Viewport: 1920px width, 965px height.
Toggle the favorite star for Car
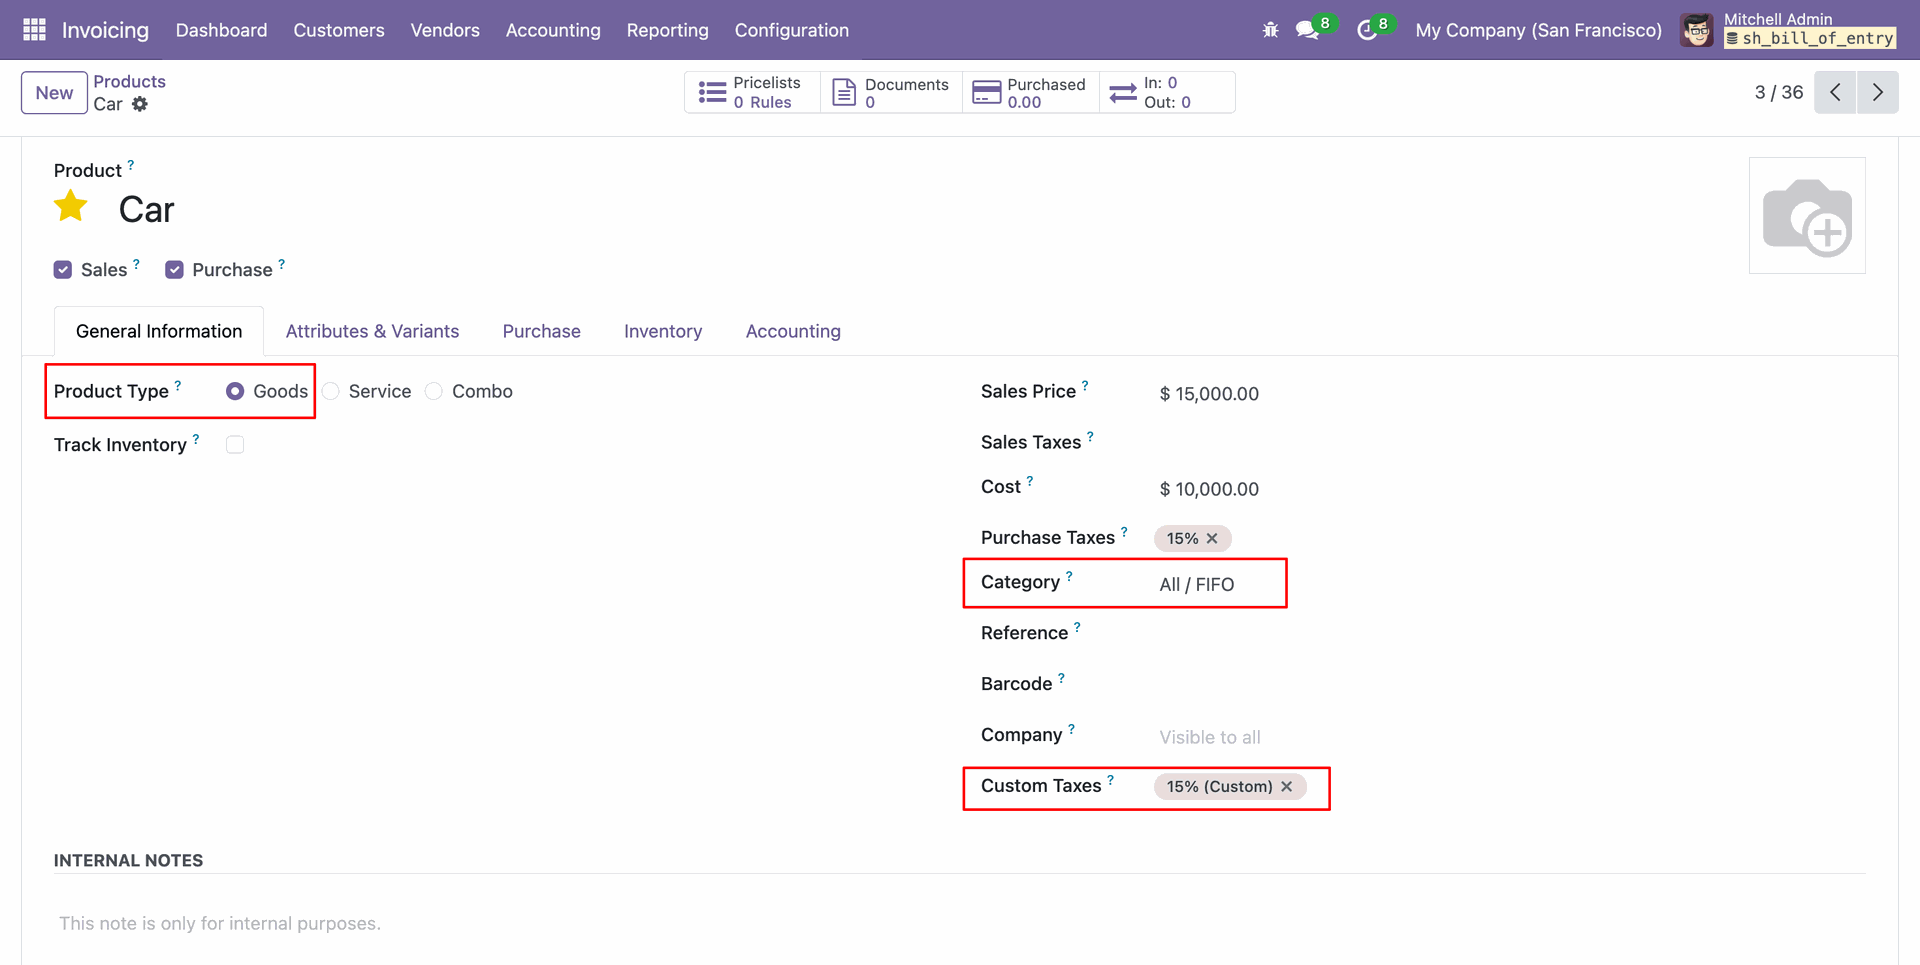click(71, 207)
